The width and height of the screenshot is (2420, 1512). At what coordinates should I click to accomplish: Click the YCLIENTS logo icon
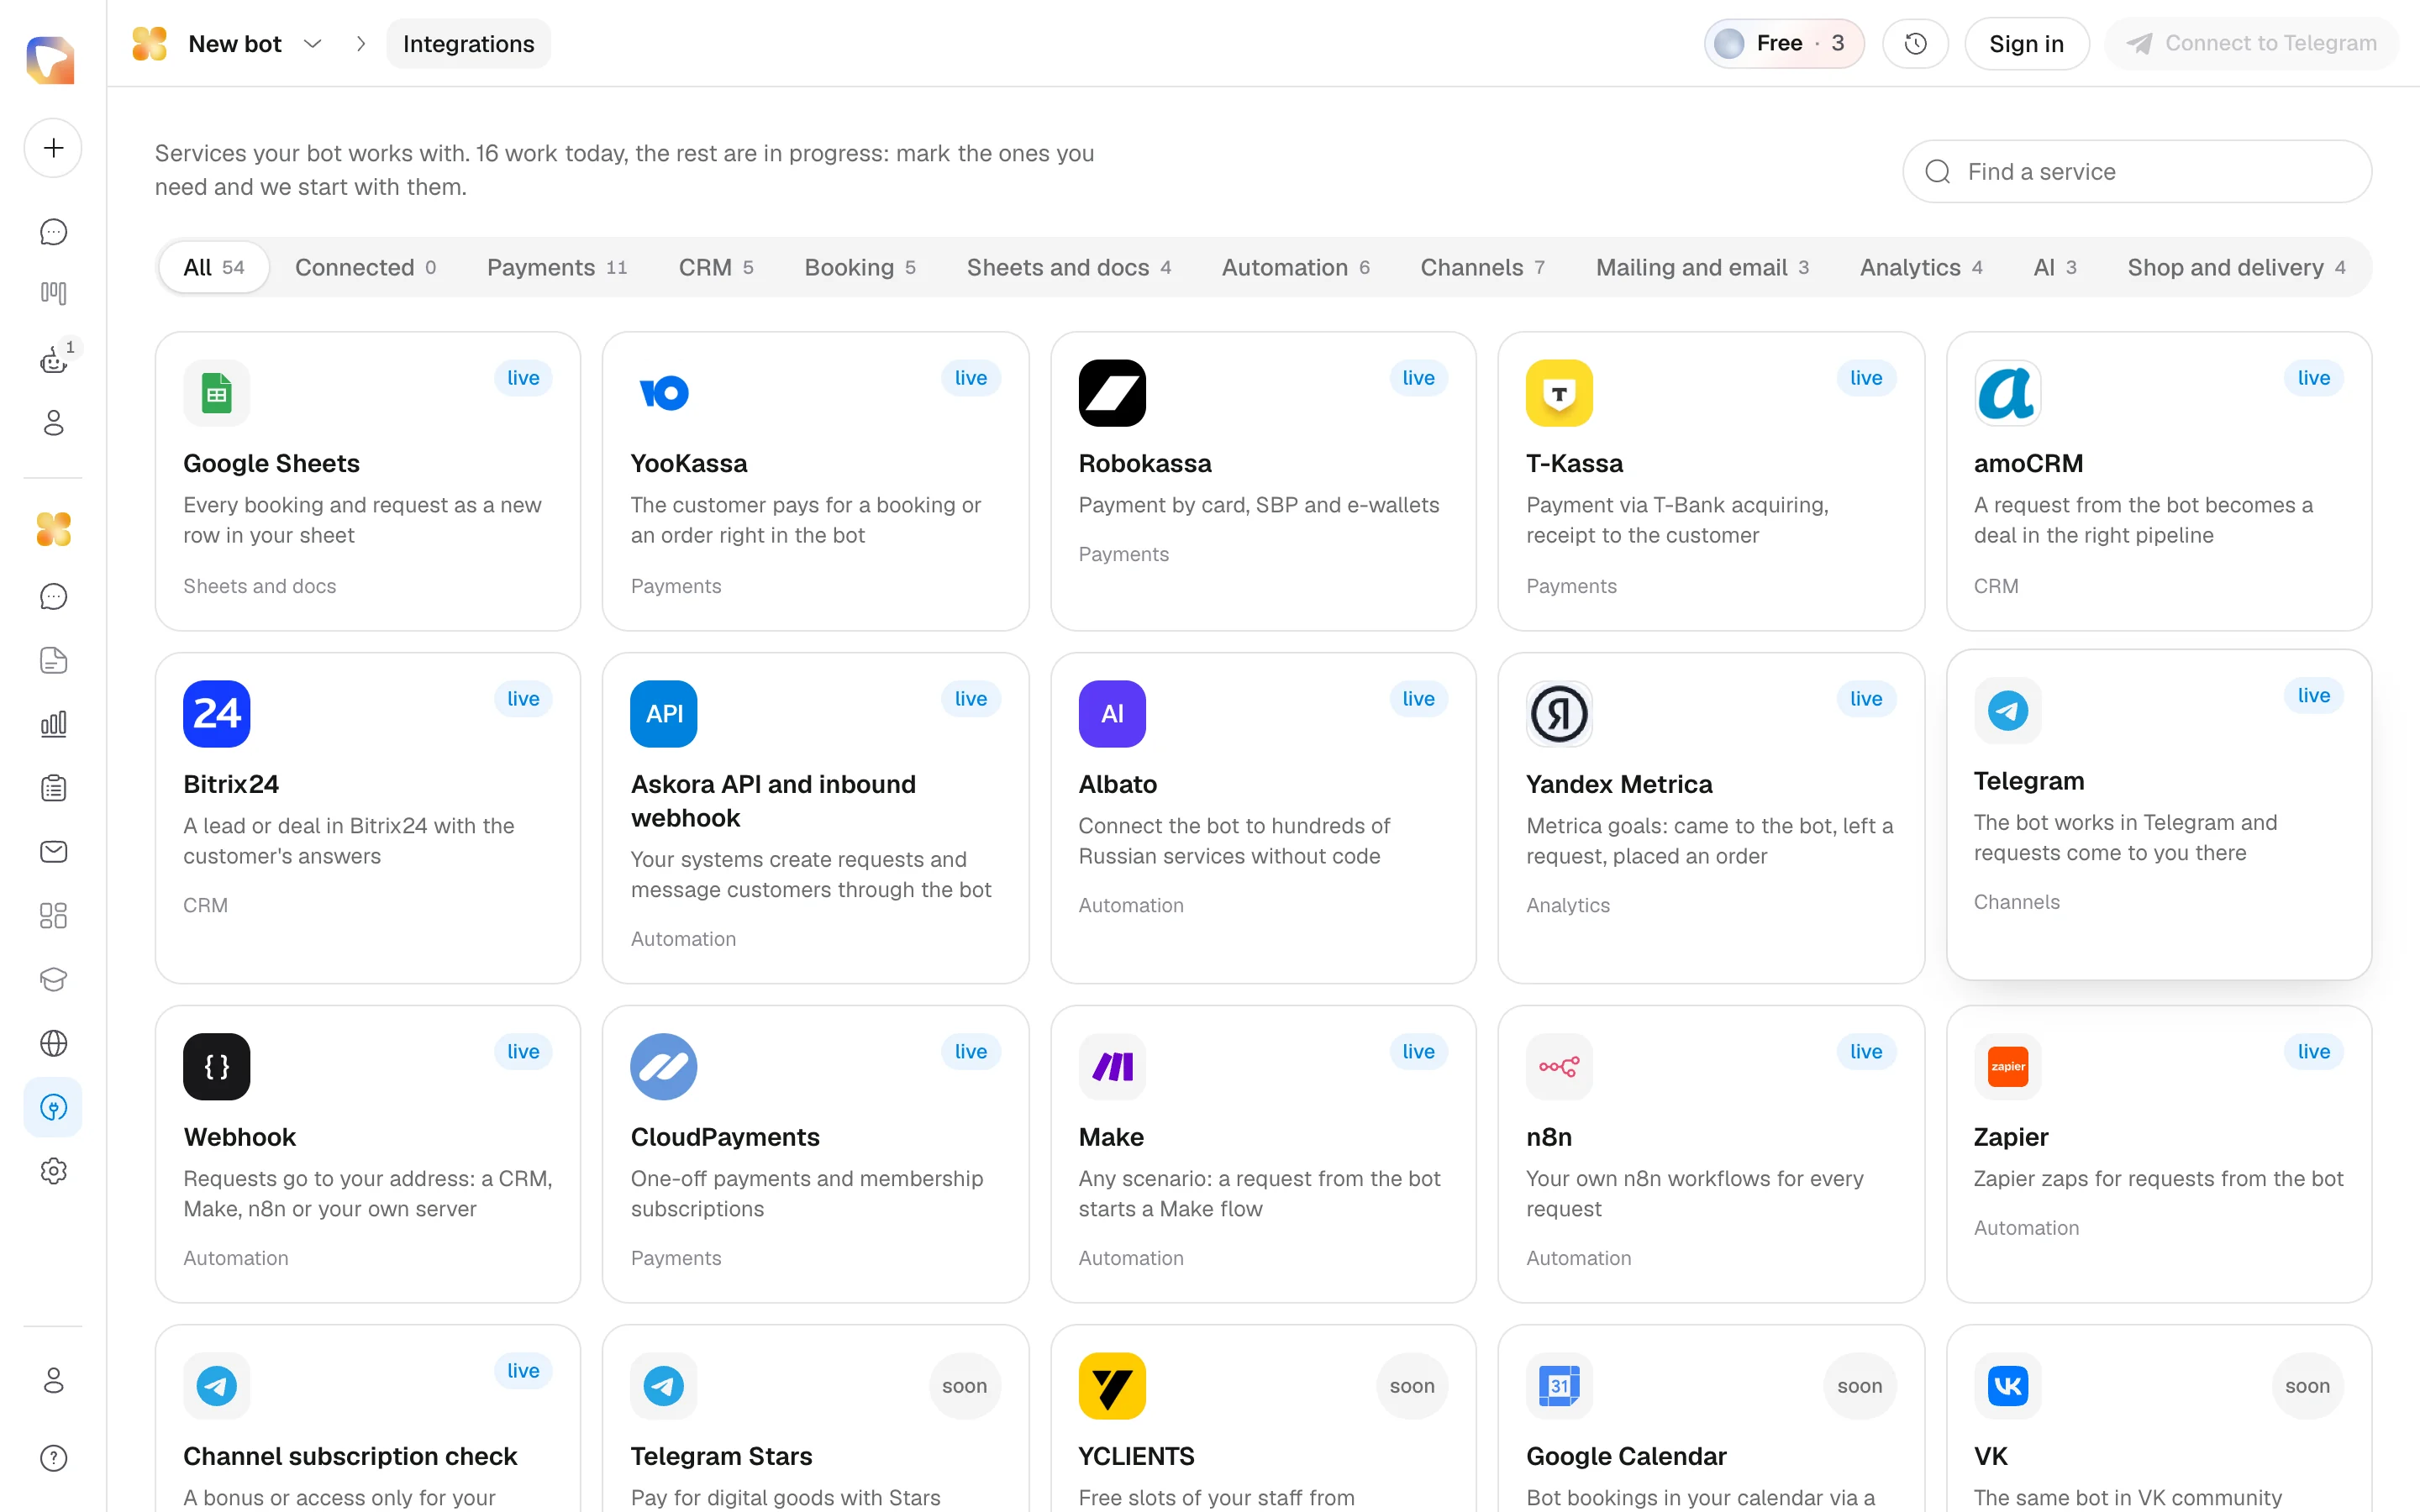(1112, 1386)
